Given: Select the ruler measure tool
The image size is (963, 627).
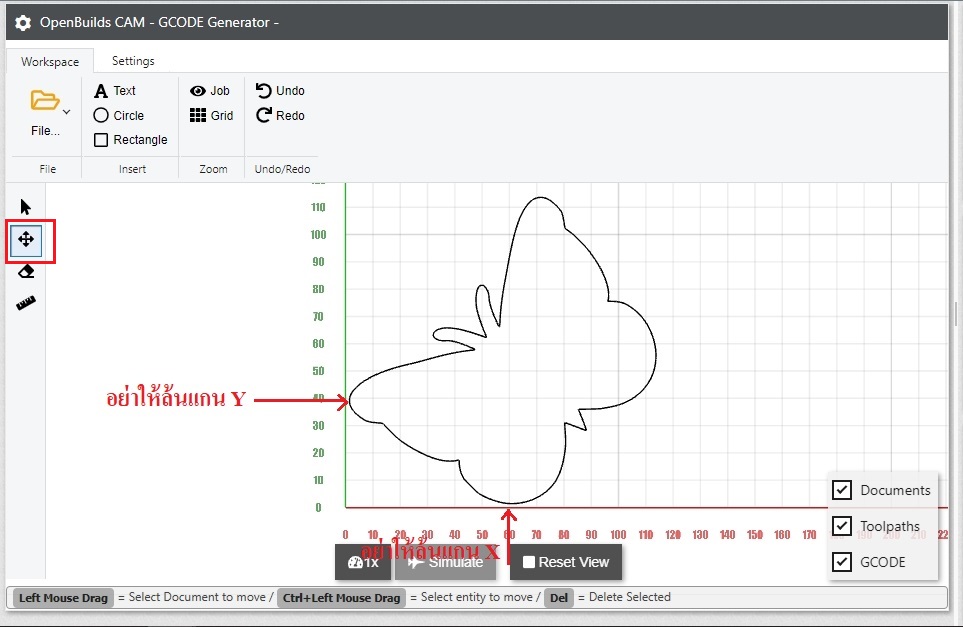Looking at the screenshot, I should coord(26,303).
